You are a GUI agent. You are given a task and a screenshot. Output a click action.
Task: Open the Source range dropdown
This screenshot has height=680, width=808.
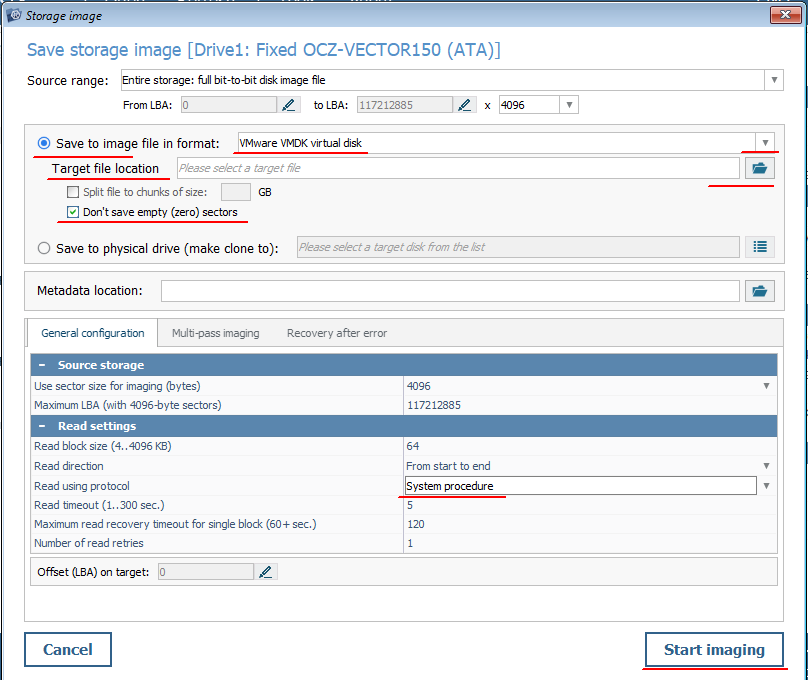click(x=773, y=80)
